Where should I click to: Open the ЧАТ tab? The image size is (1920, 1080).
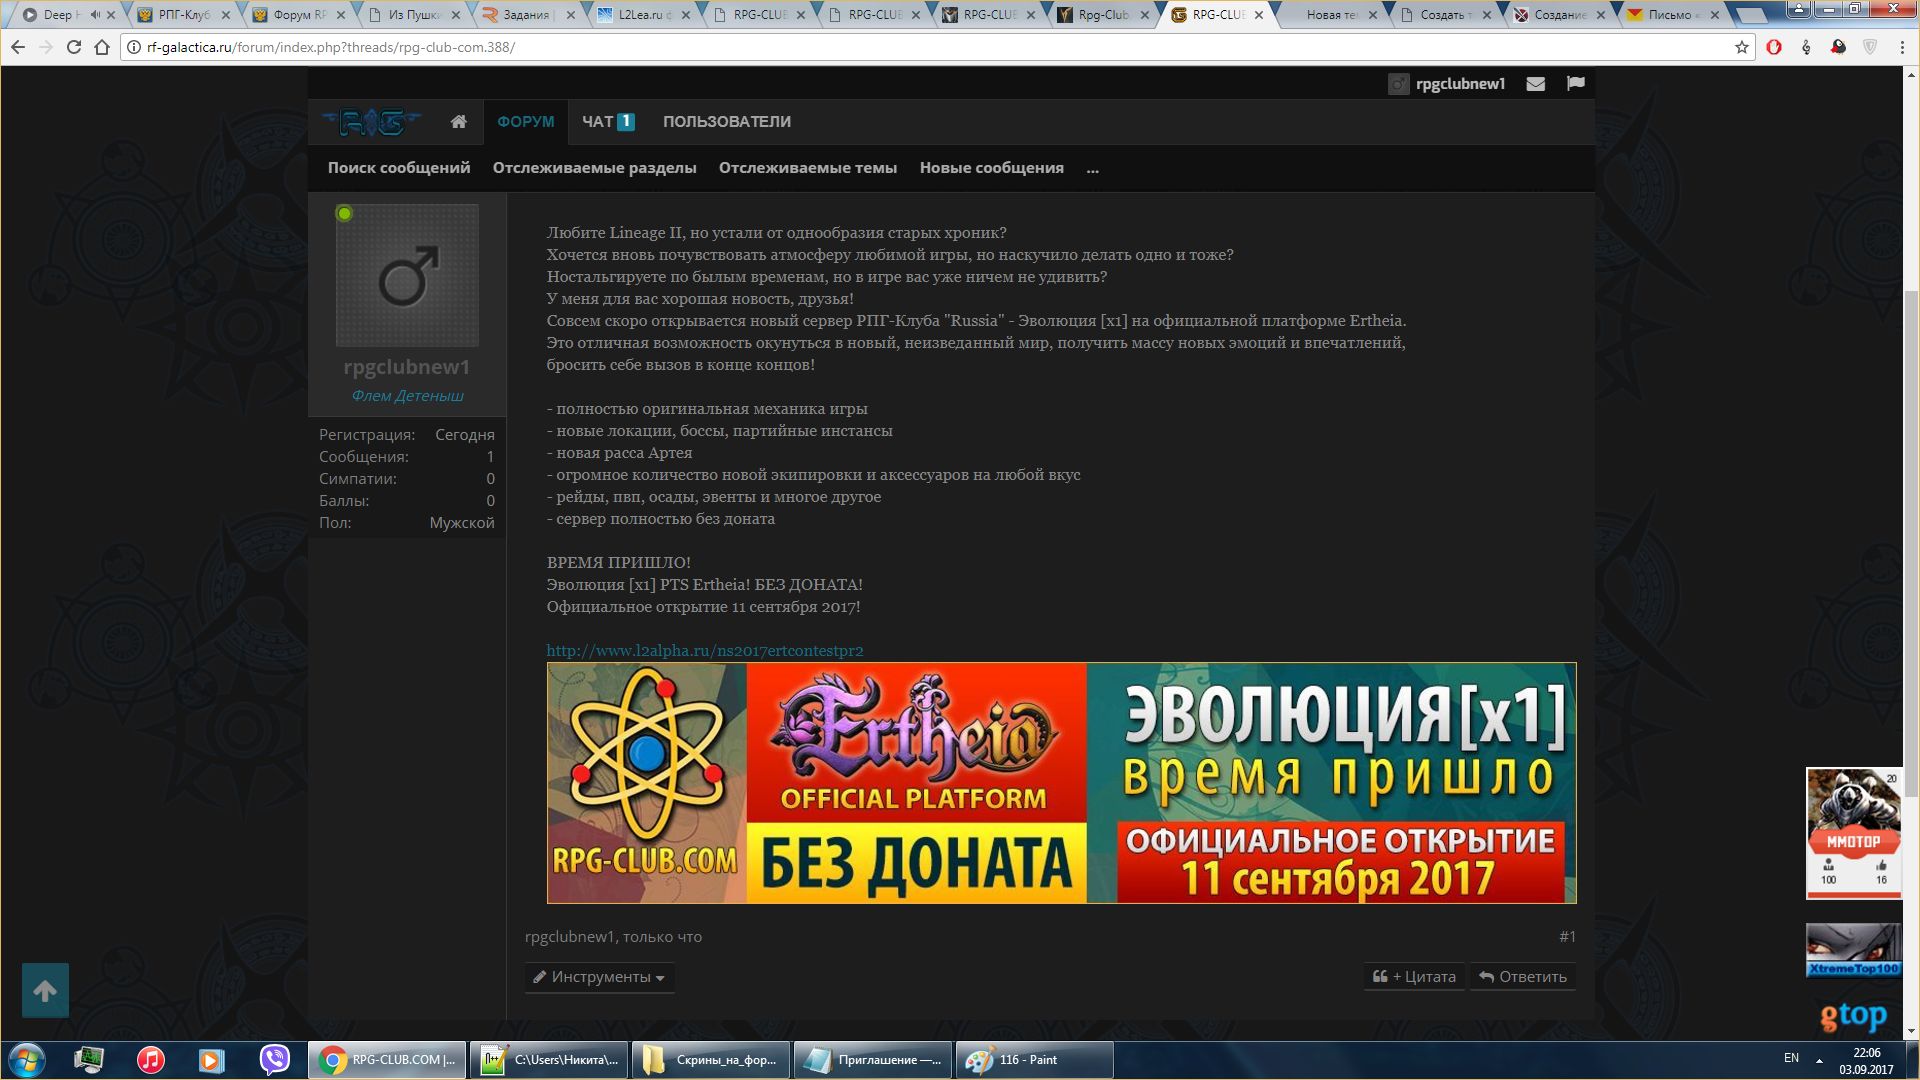tap(608, 122)
